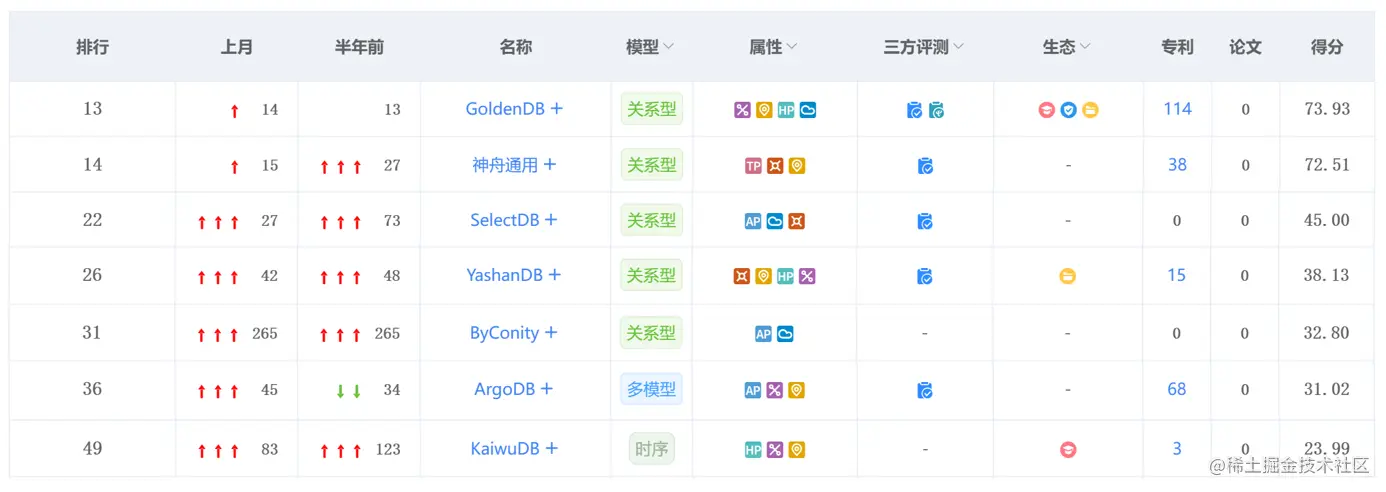Click the clipboard evaluation icon in ArgoDB row

click(x=925, y=390)
